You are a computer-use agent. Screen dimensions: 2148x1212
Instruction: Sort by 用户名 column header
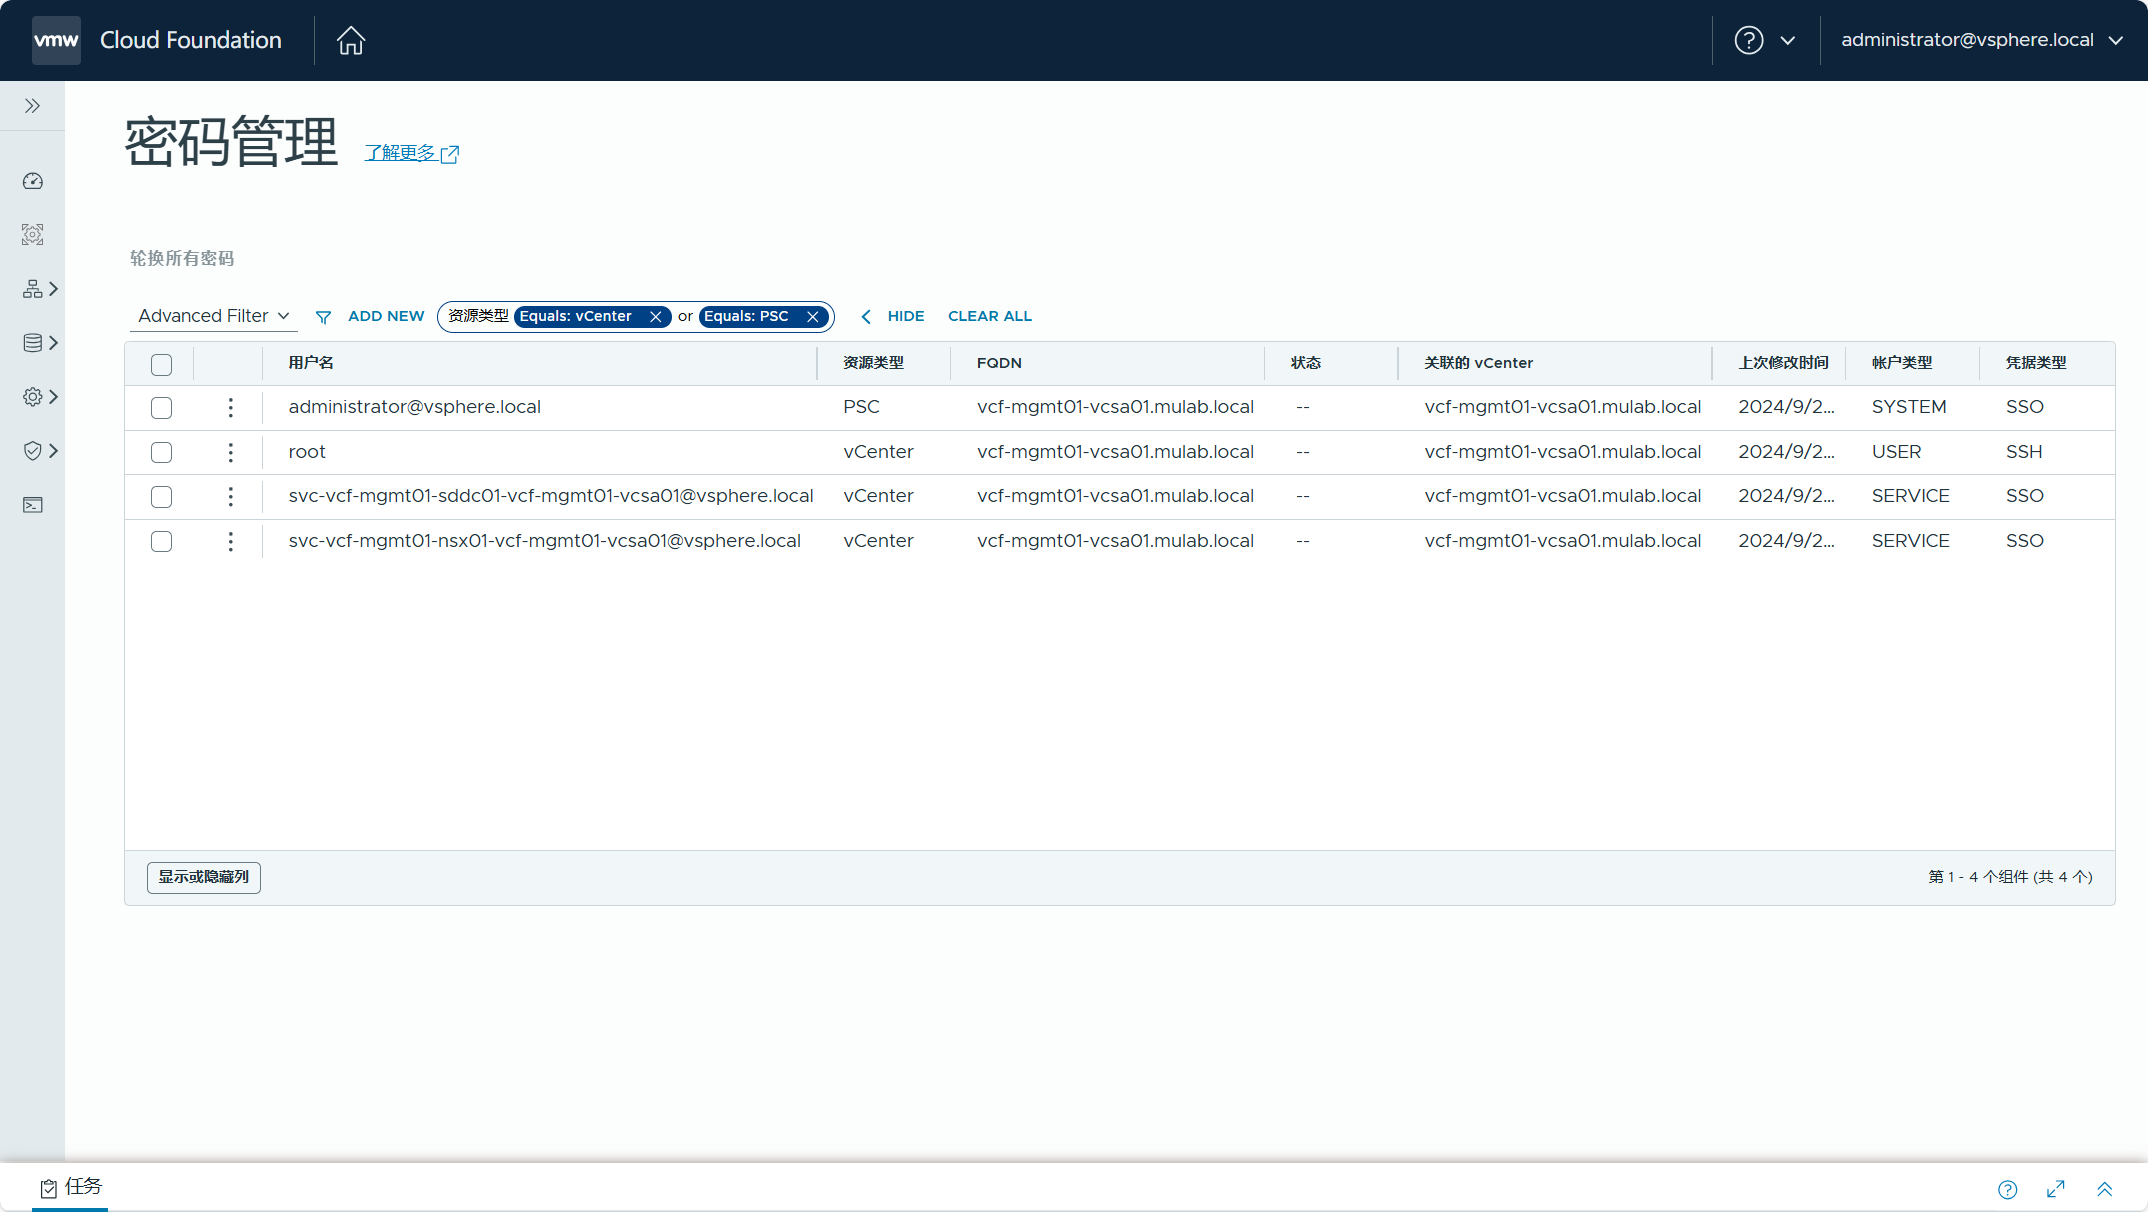pyautogui.click(x=311, y=363)
